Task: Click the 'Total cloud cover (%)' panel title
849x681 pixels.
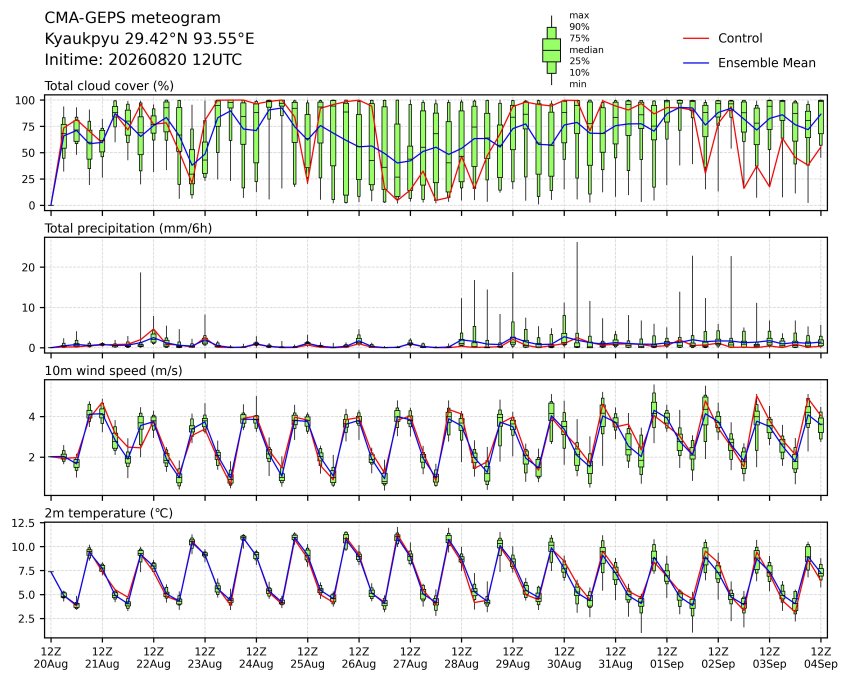Action: [109, 86]
